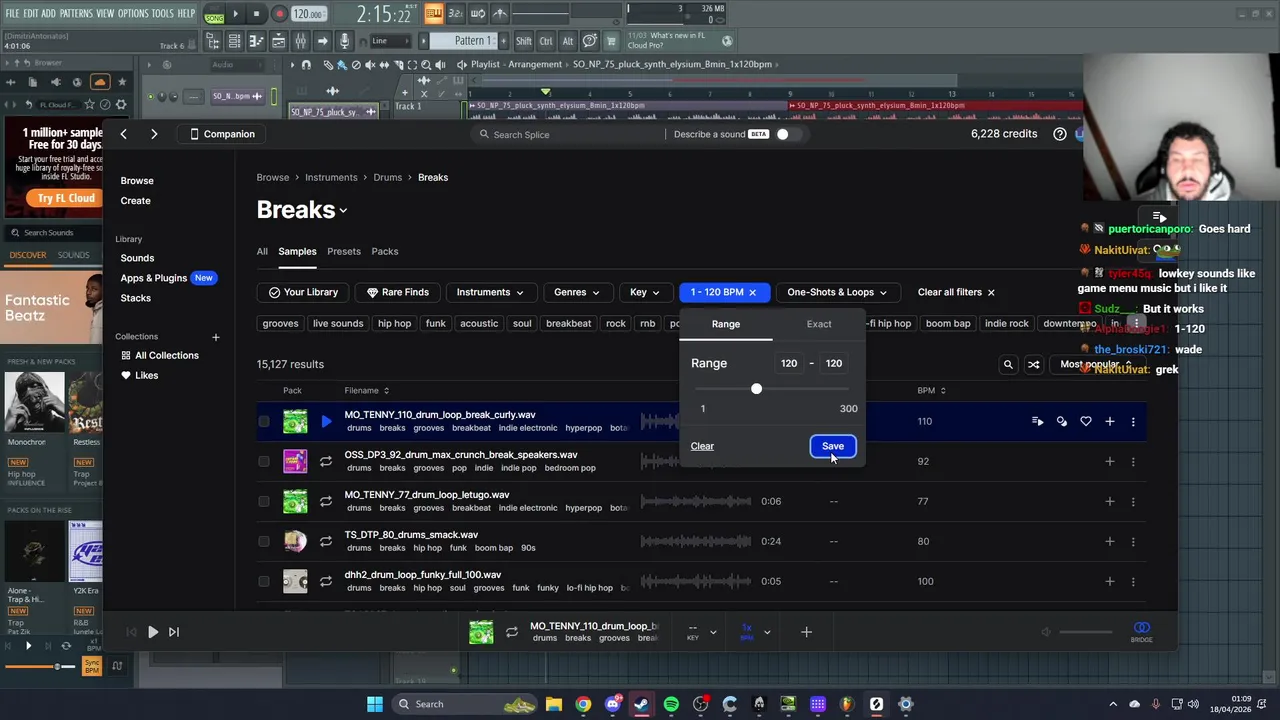Clear the BPM range in popup
The image size is (1280, 720).
[702, 446]
